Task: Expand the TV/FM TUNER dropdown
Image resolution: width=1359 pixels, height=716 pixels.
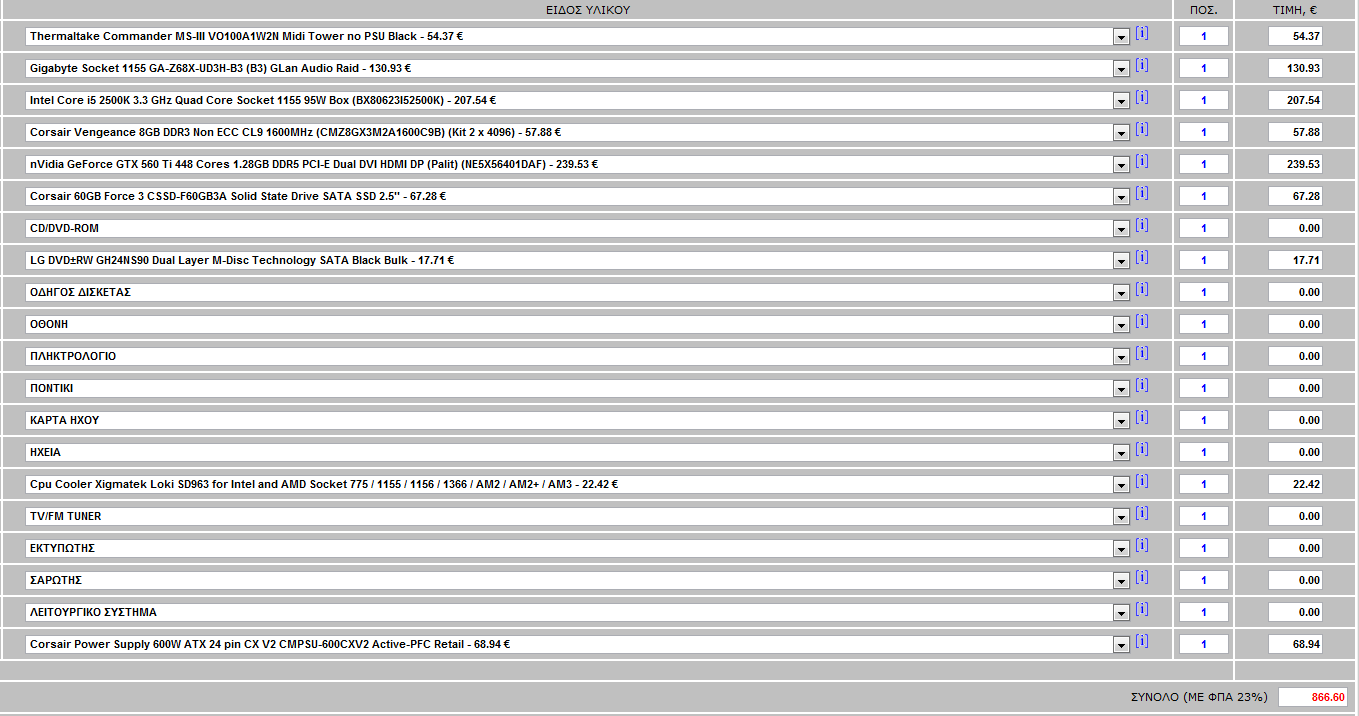Action: (x=1120, y=517)
